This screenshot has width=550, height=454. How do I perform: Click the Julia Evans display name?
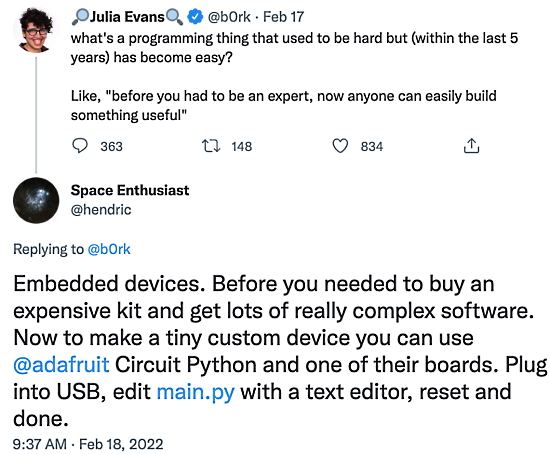point(127,17)
